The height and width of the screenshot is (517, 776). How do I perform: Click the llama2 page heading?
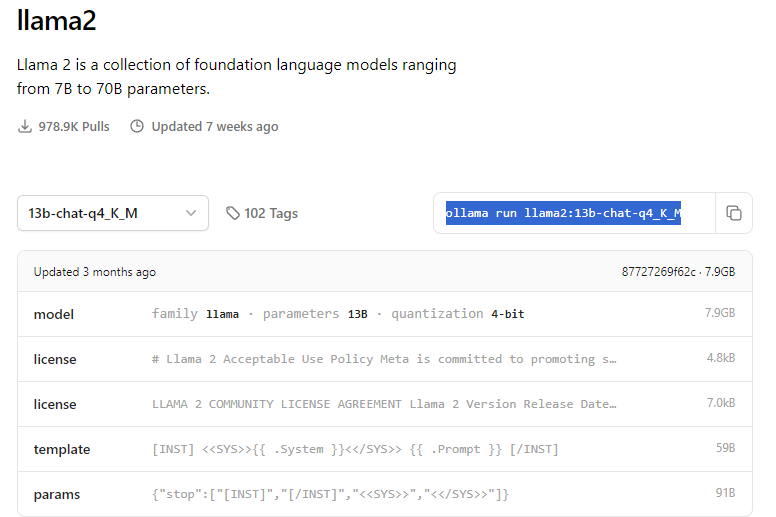pos(57,20)
